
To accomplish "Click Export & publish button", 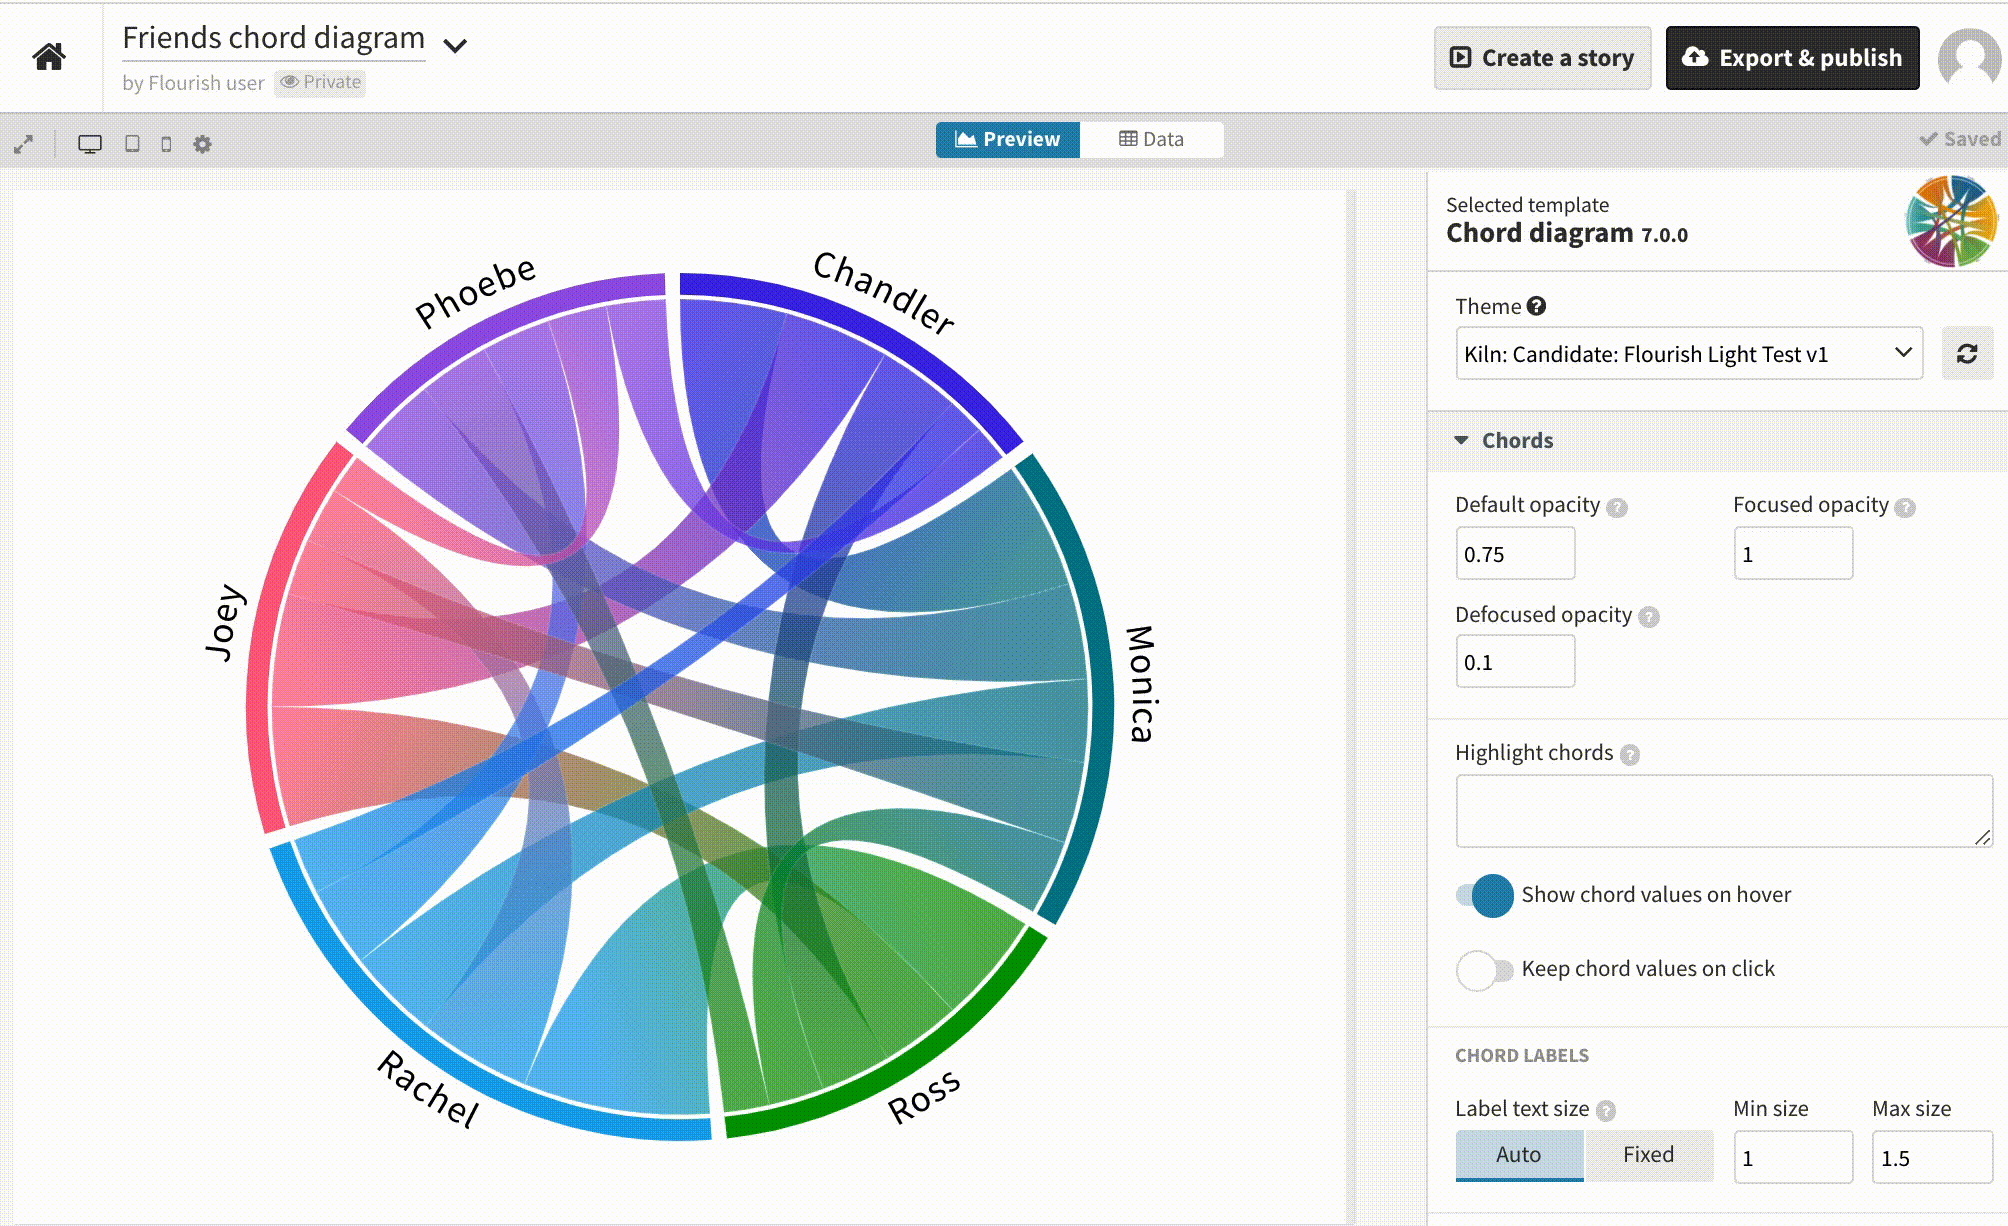I will point(1792,58).
